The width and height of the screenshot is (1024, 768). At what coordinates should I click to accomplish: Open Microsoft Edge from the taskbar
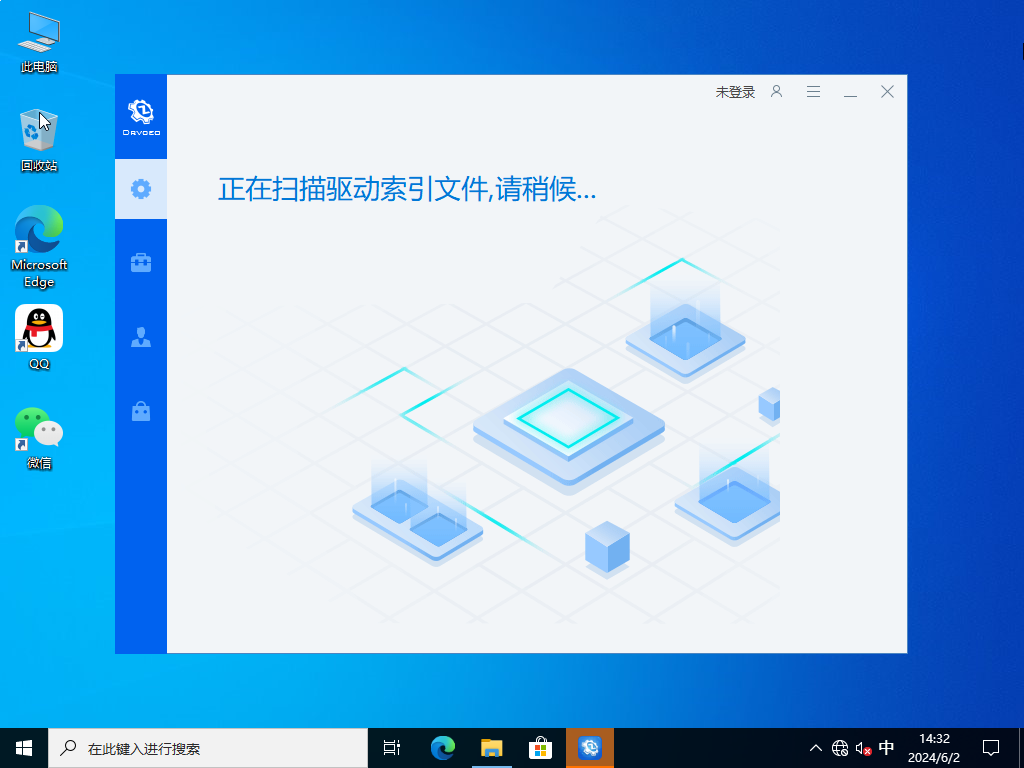click(442, 747)
